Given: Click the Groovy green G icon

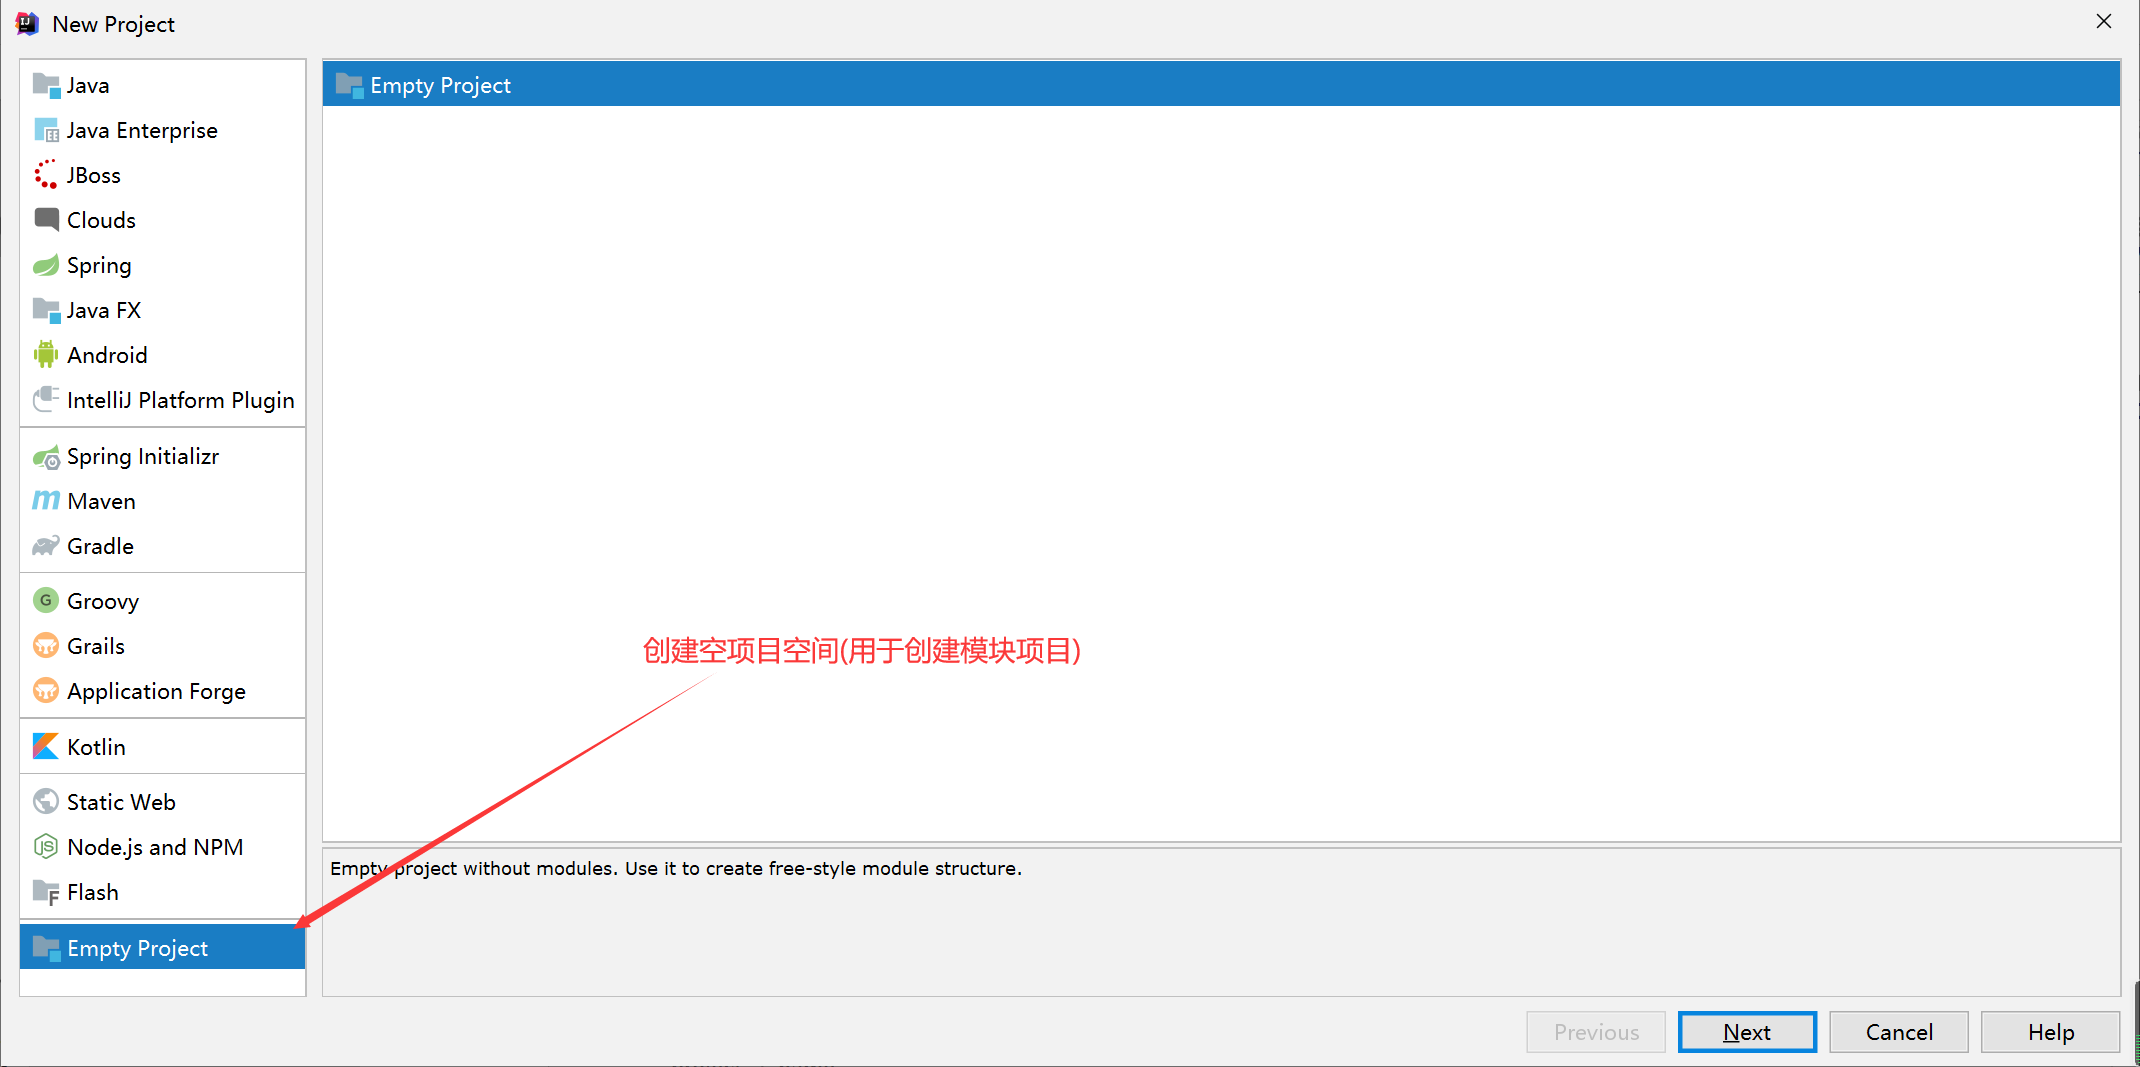Looking at the screenshot, I should point(46,600).
